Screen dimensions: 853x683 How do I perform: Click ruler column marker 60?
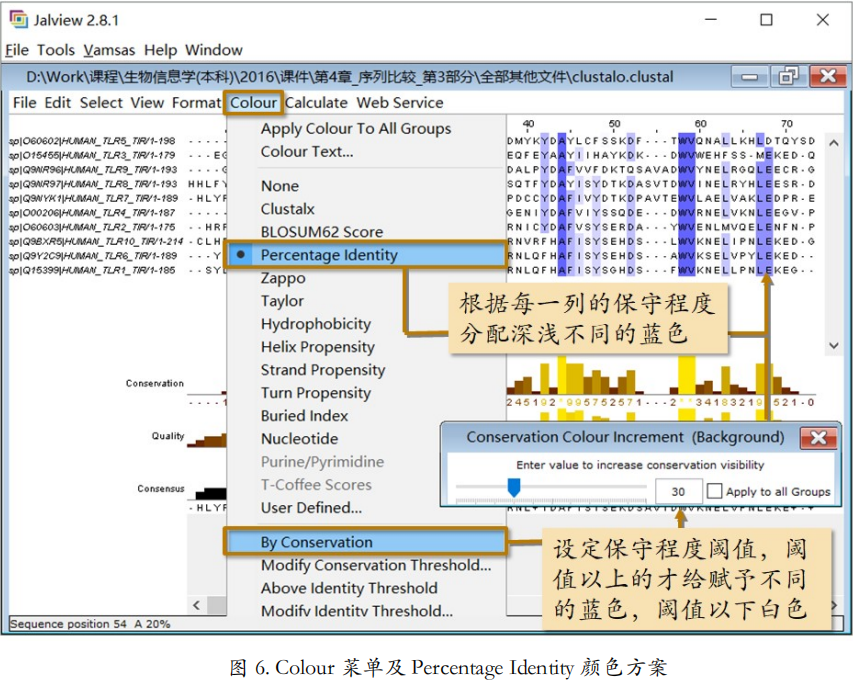pyautogui.click(x=700, y=124)
